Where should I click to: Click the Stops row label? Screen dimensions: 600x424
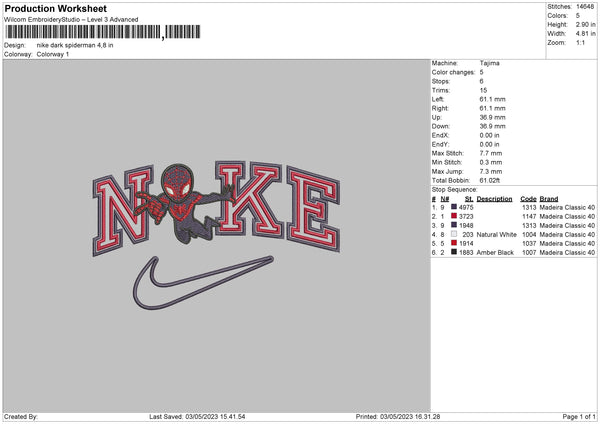pos(441,81)
